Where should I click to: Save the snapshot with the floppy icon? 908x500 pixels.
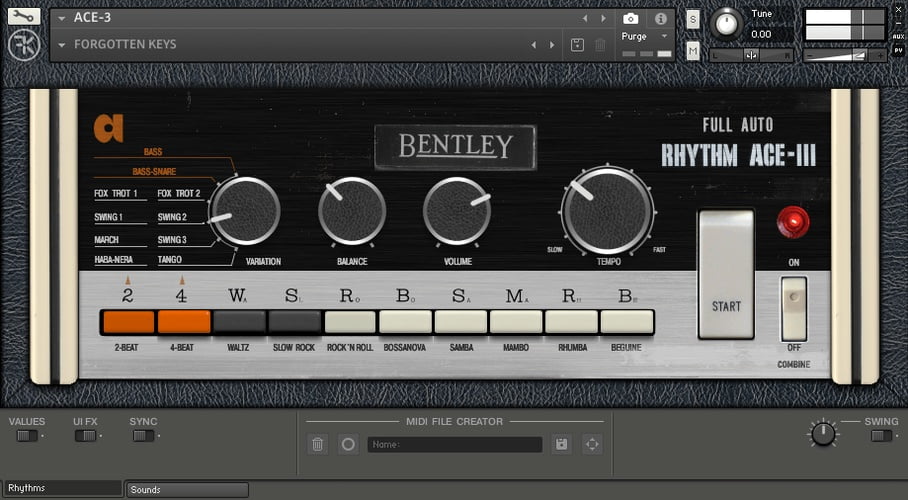pyautogui.click(x=577, y=45)
